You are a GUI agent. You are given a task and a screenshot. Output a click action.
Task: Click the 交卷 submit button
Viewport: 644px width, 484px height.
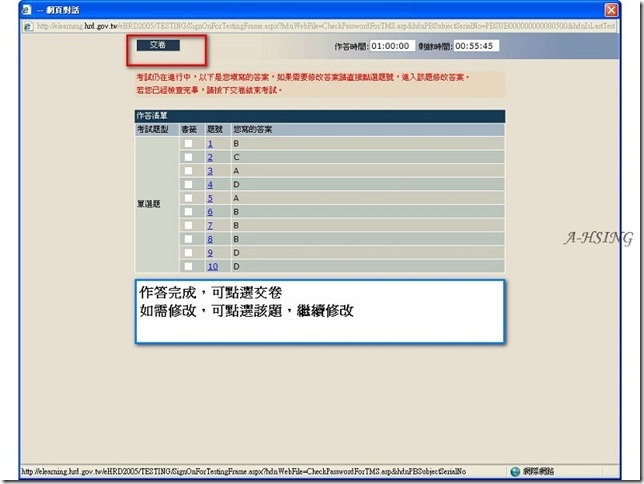[x=158, y=45]
